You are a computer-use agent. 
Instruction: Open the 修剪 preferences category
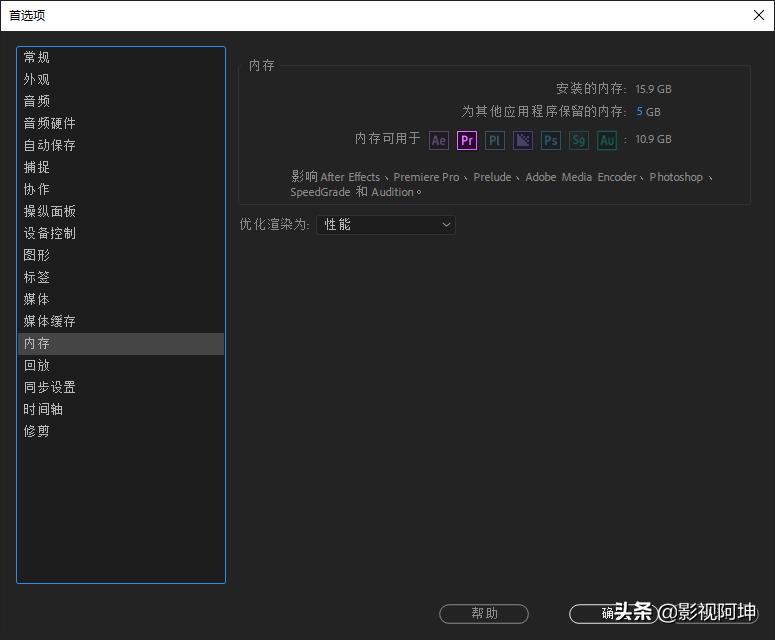click(x=121, y=431)
